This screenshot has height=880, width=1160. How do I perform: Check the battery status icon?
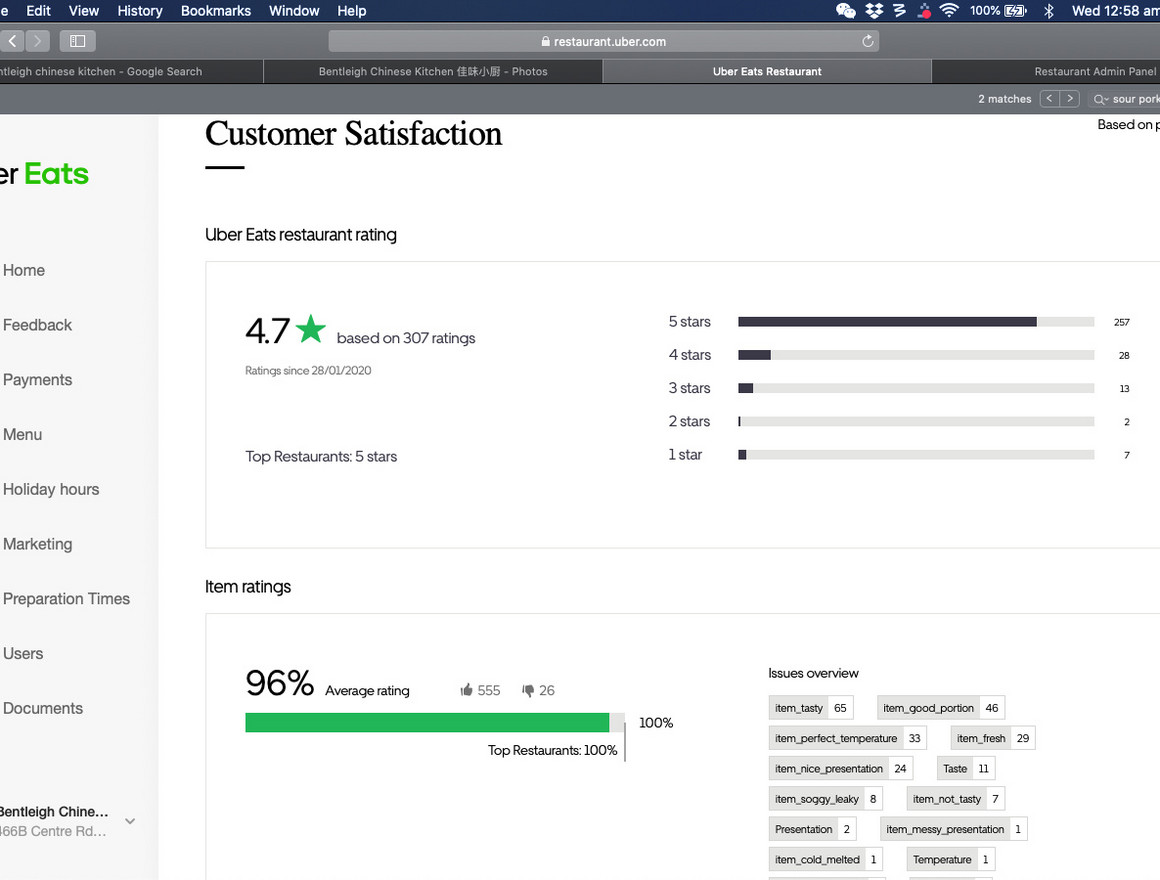[x=1015, y=10]
